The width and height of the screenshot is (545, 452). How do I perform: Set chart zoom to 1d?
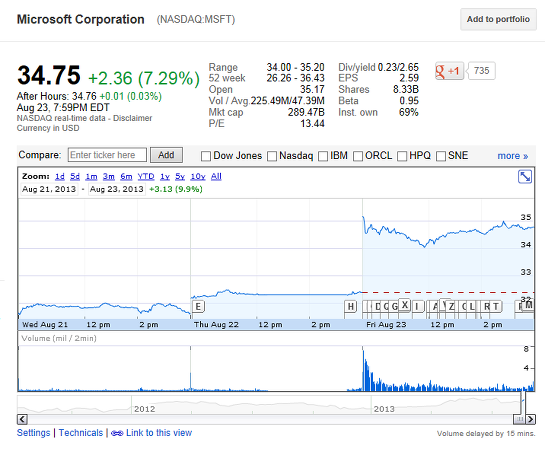pos(60,177)
